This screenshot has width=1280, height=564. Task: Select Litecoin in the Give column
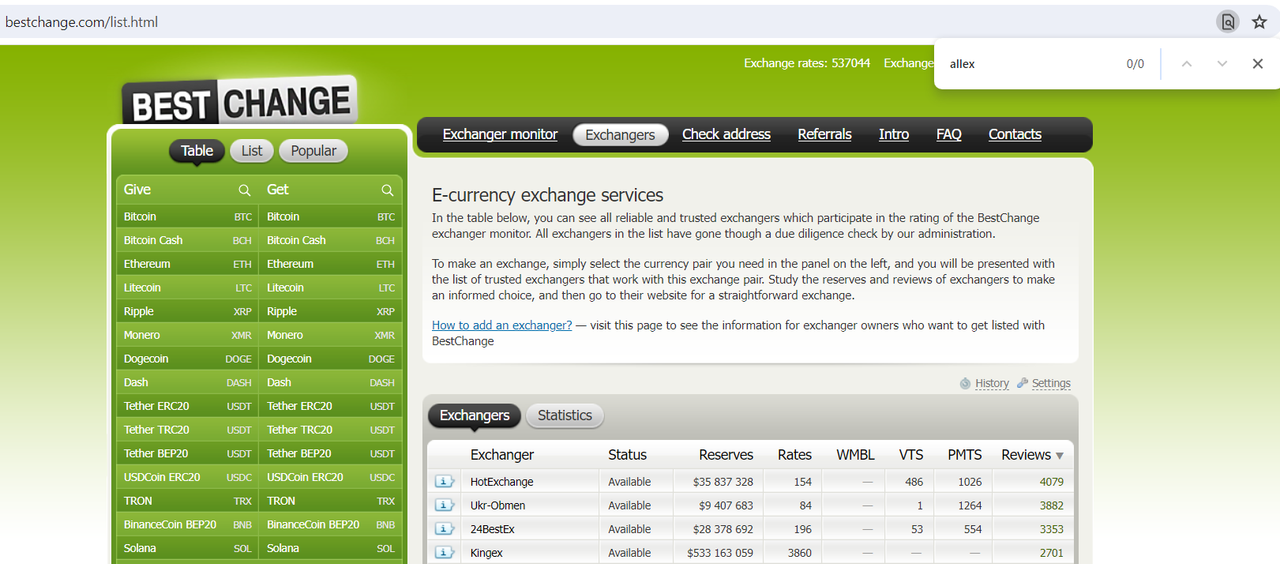click(188, 288)
